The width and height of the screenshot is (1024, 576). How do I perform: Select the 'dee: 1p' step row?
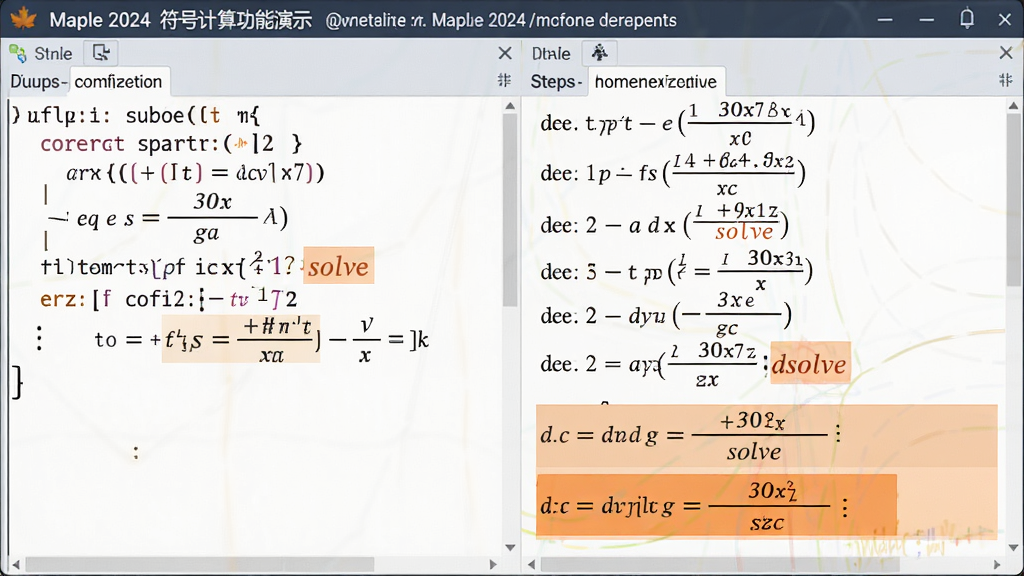click(x=673, y=173)
